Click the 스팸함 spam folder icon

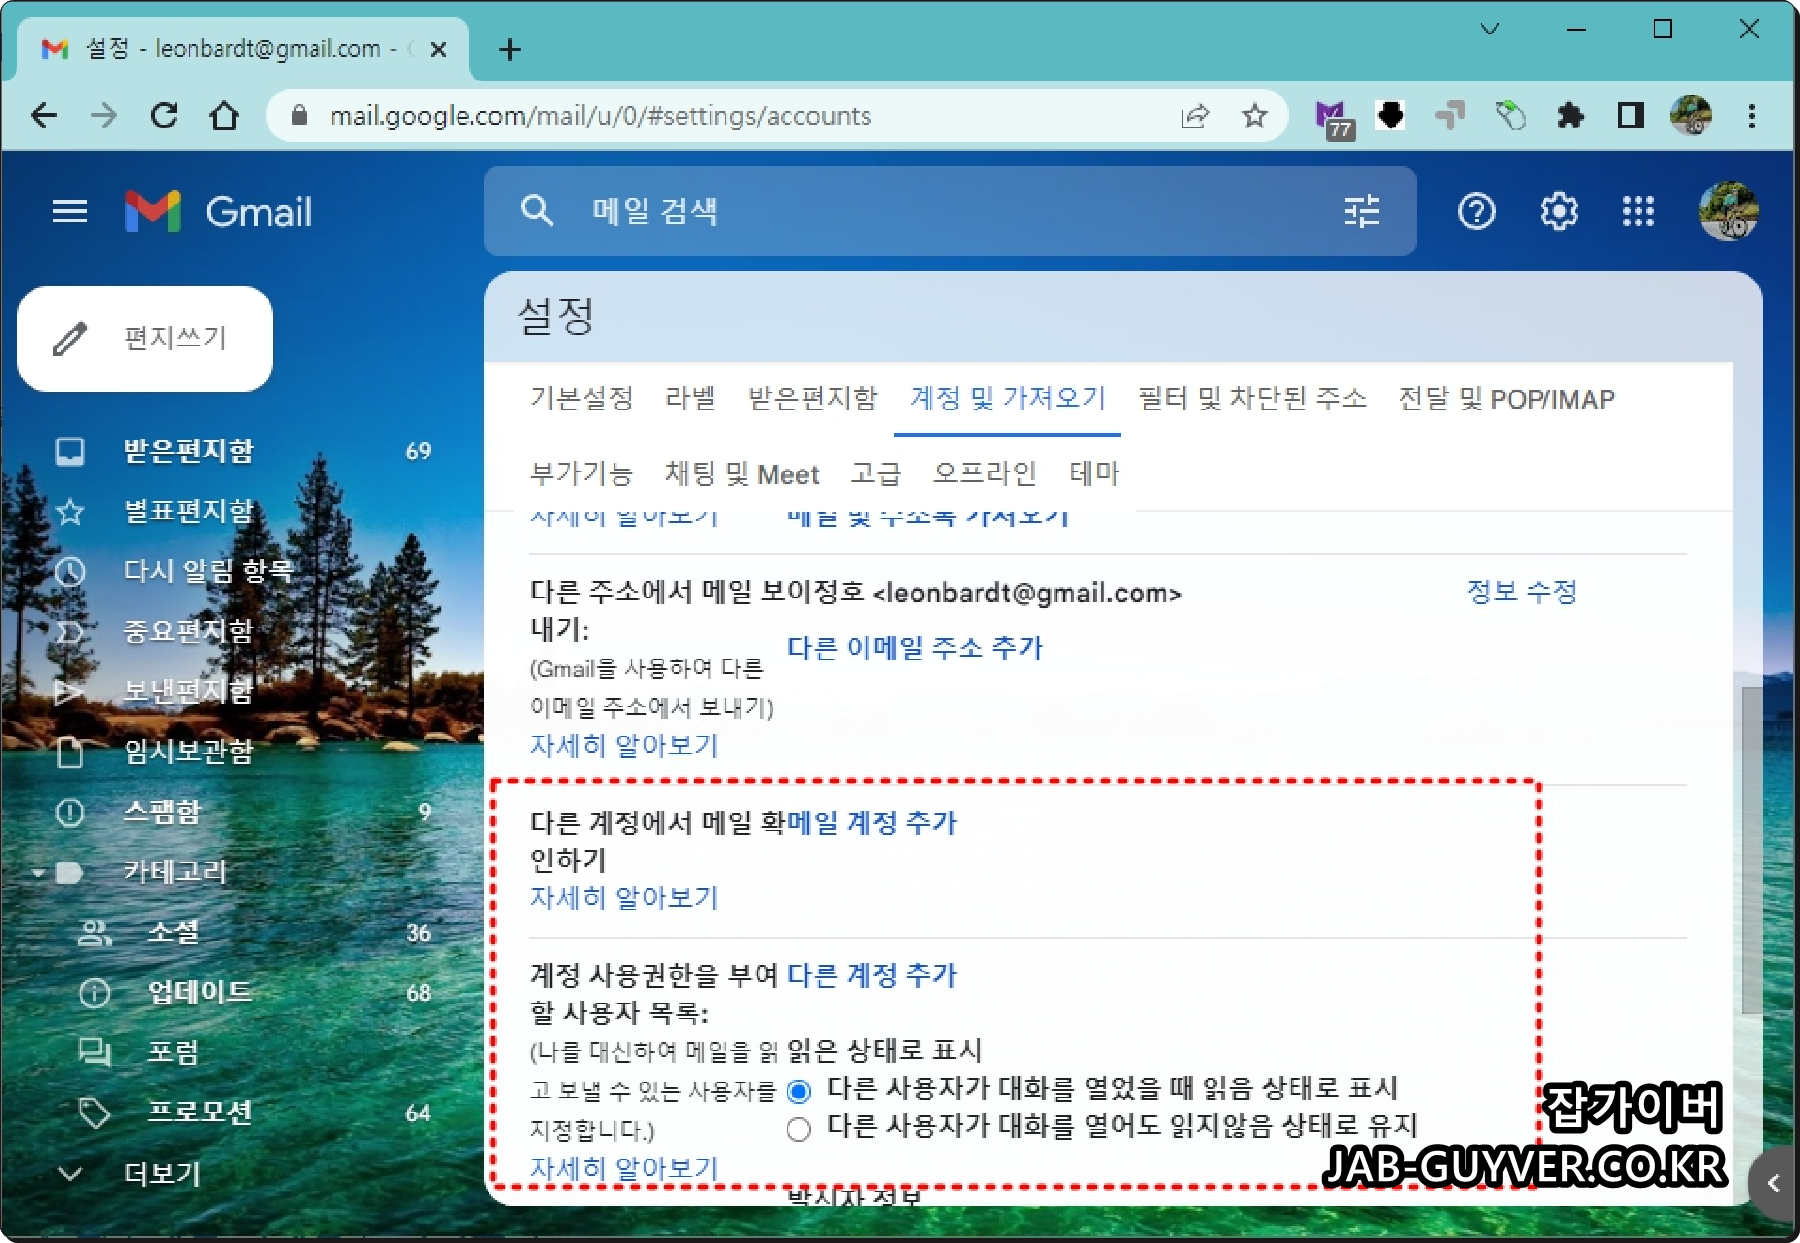click(70, 812)
